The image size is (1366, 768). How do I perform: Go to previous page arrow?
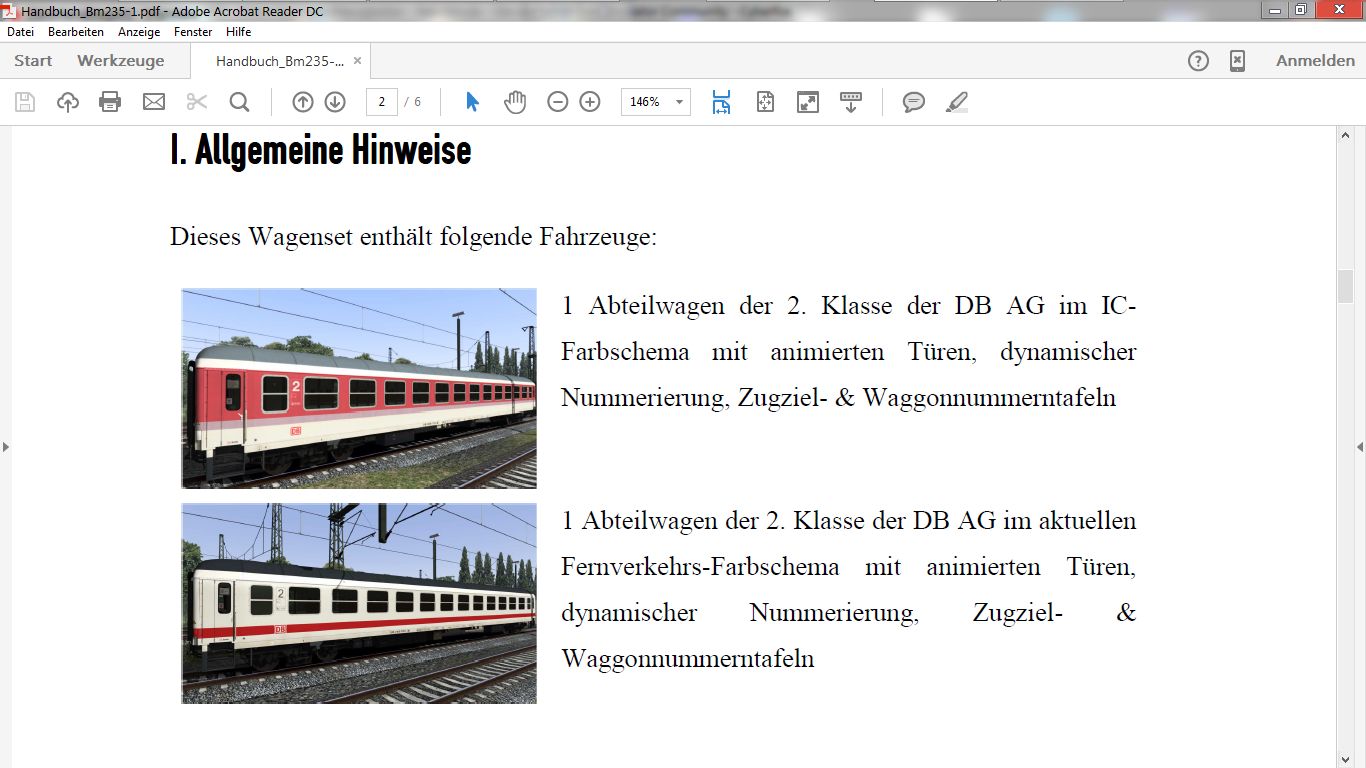(x=303, y=102)
